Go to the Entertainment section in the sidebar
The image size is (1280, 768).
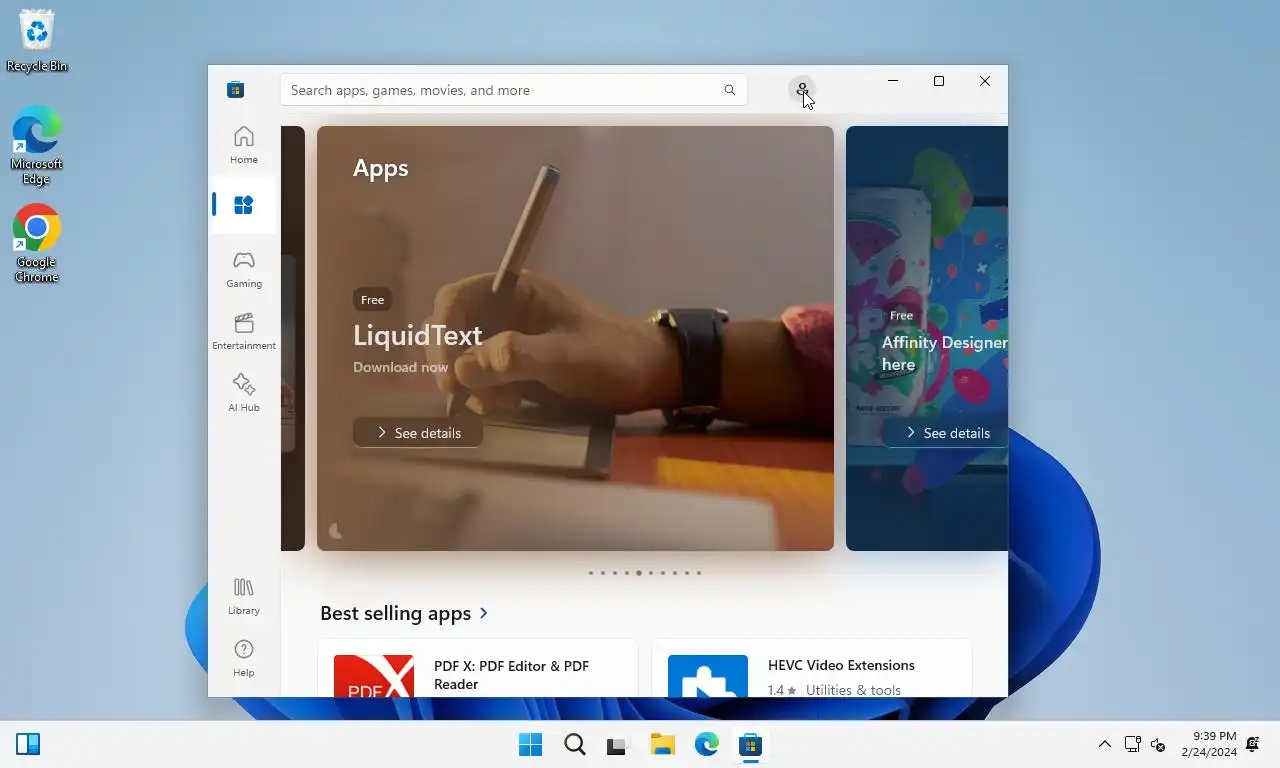pos(244,331)
